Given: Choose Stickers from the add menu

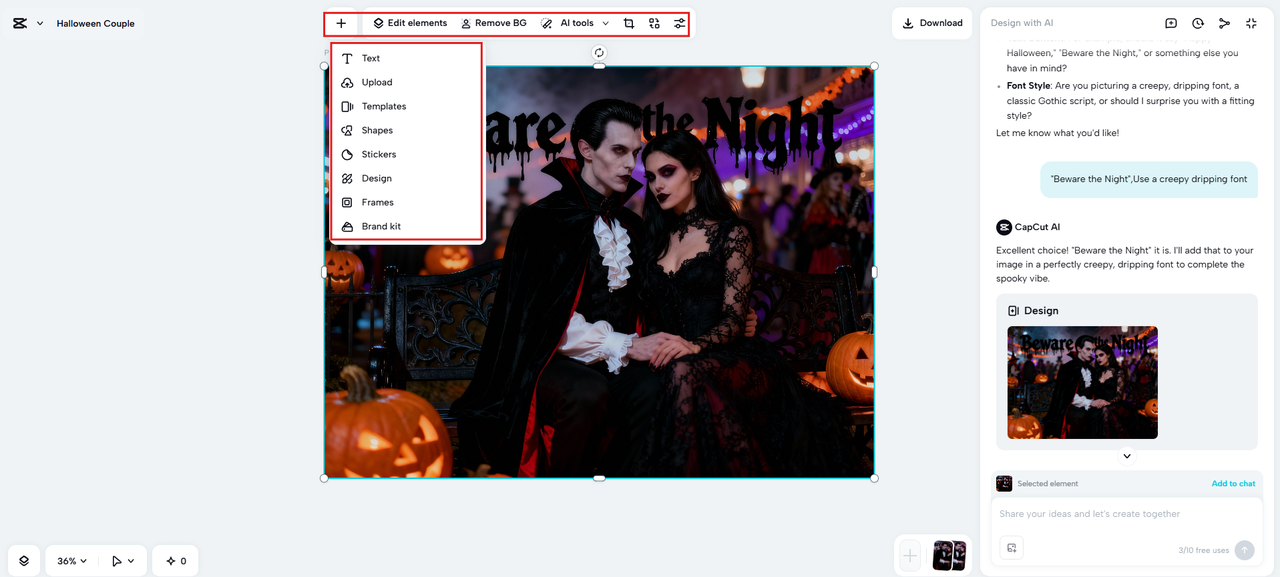Looking at the screenshot, I should (x=407, y=154).
